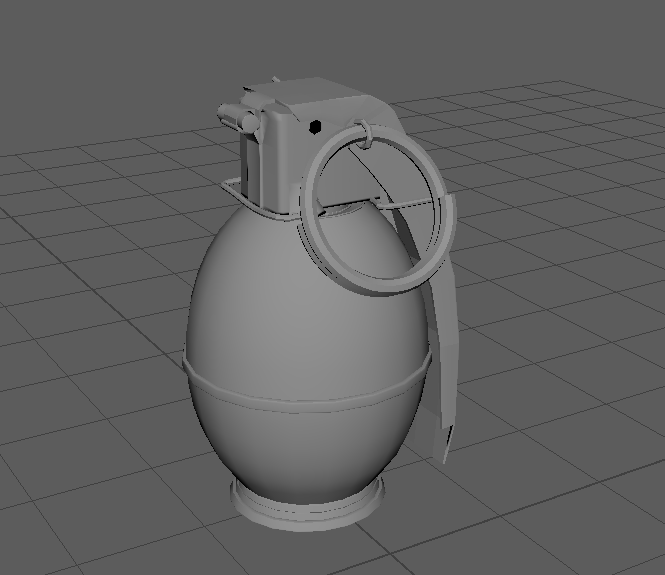Viewport: 665px width, 575px height.
Task: Select the boxy fuse housing on top
Action: click(284, 161)
